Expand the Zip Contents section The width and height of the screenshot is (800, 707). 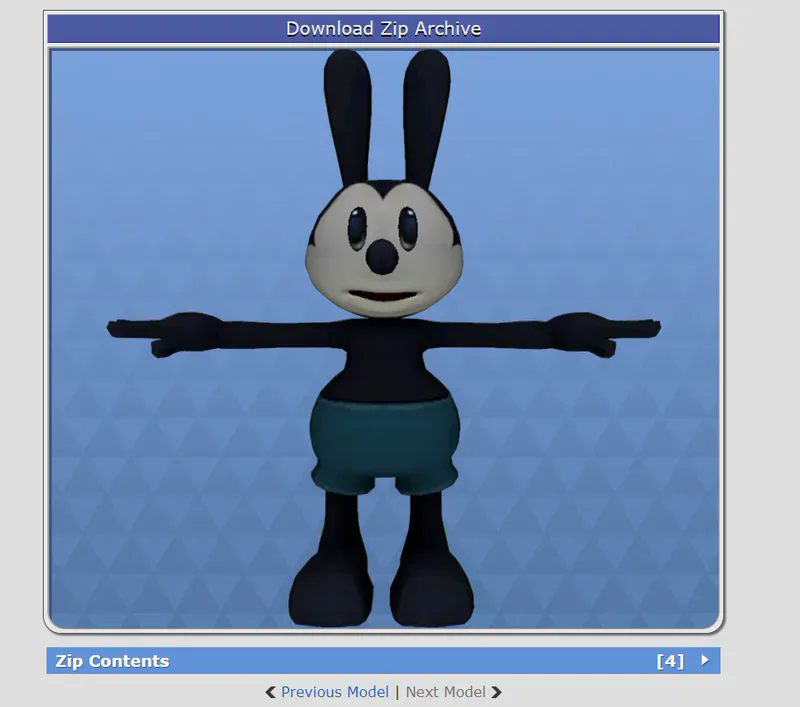383,661
